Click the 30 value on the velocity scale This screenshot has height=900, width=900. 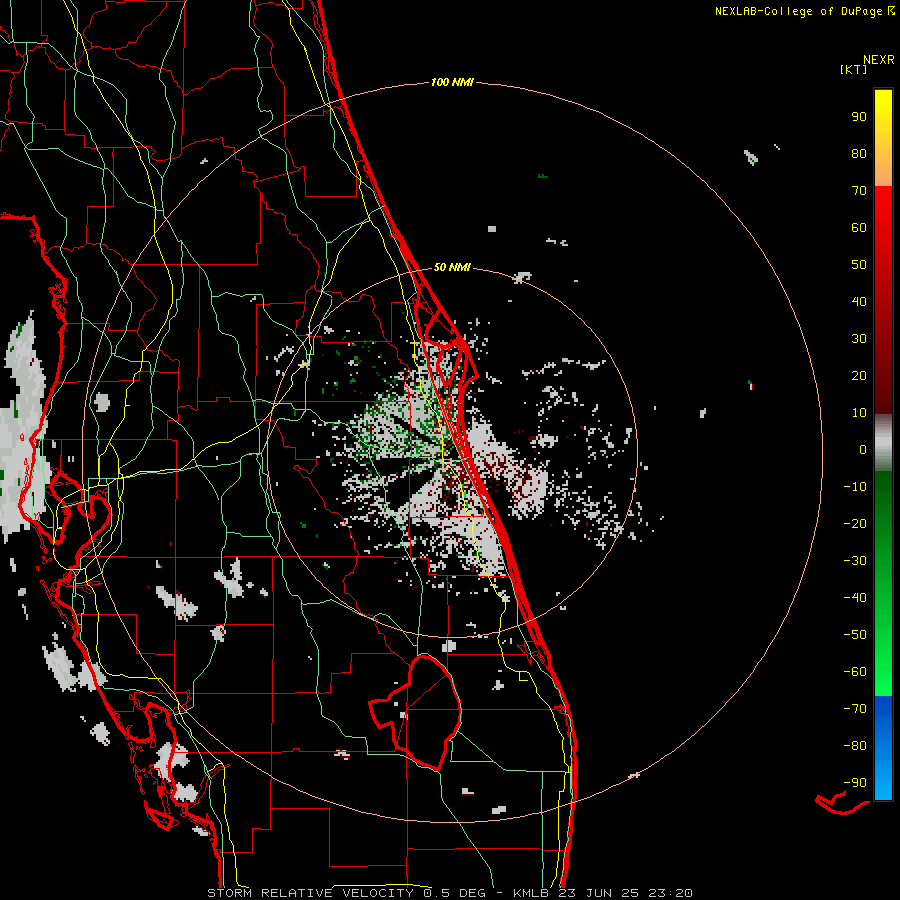[x=859, y=339]
